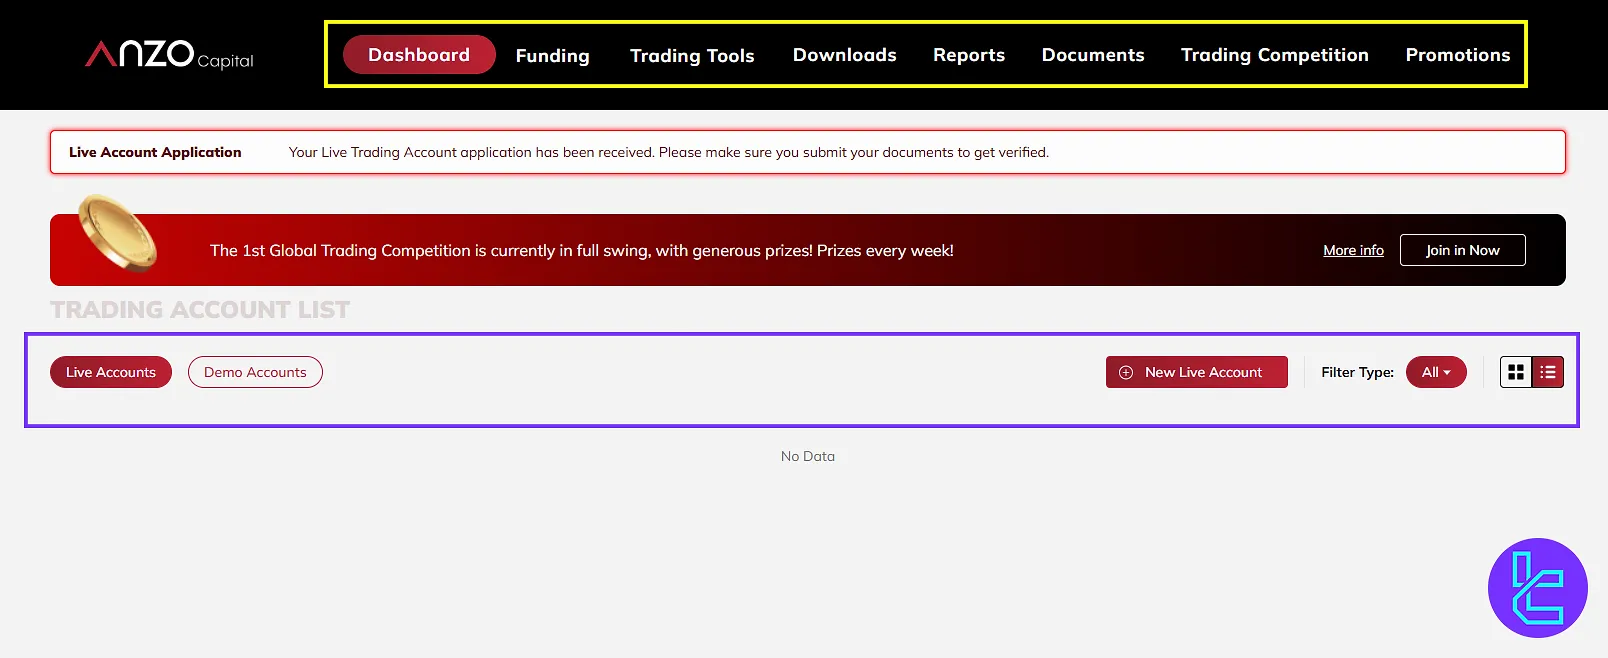Open the Reports menu
Viewport: 1608px width, 658px height.
[968, 55]
